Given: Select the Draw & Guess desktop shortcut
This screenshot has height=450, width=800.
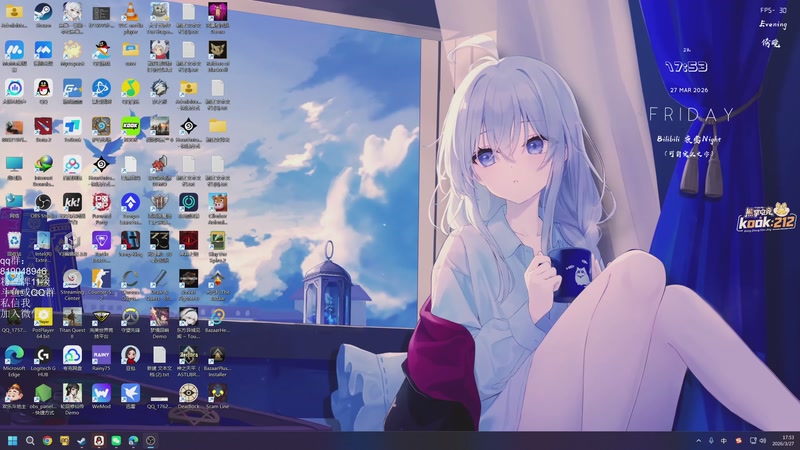Looking at the screenshot, I should click(x=160, y=285).
